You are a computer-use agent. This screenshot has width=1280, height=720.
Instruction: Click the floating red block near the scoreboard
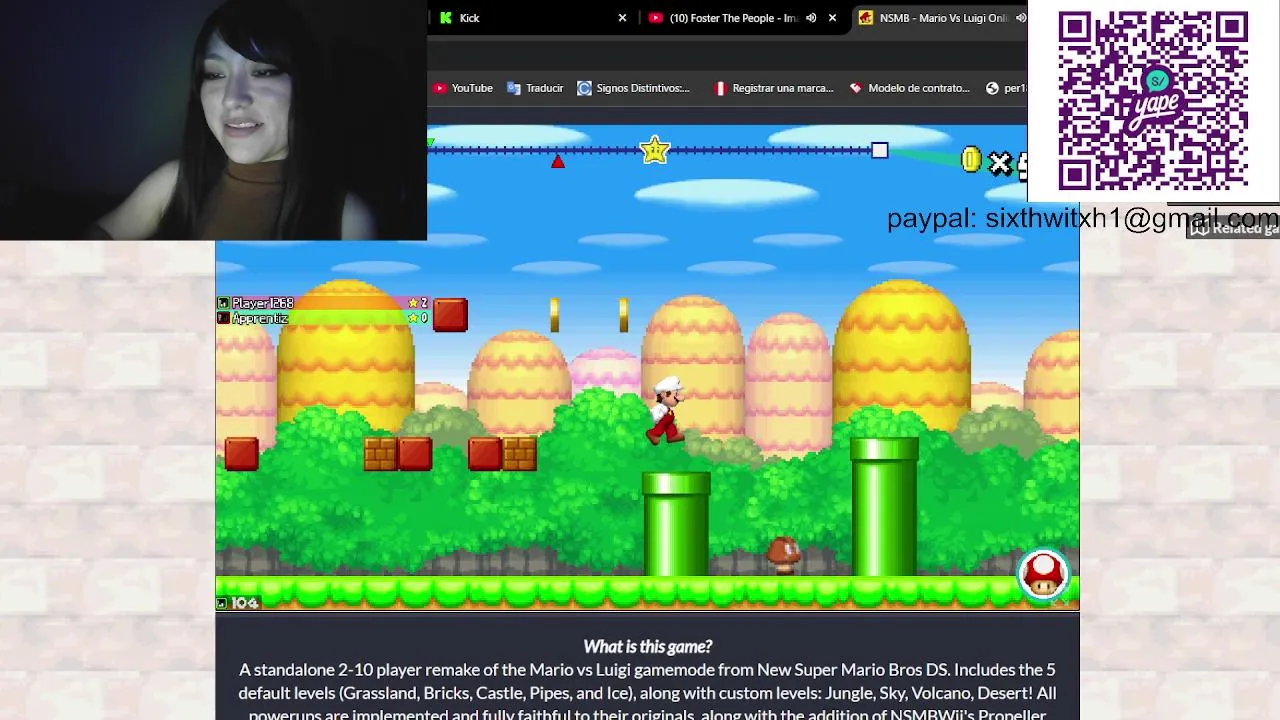coord(450,314)
